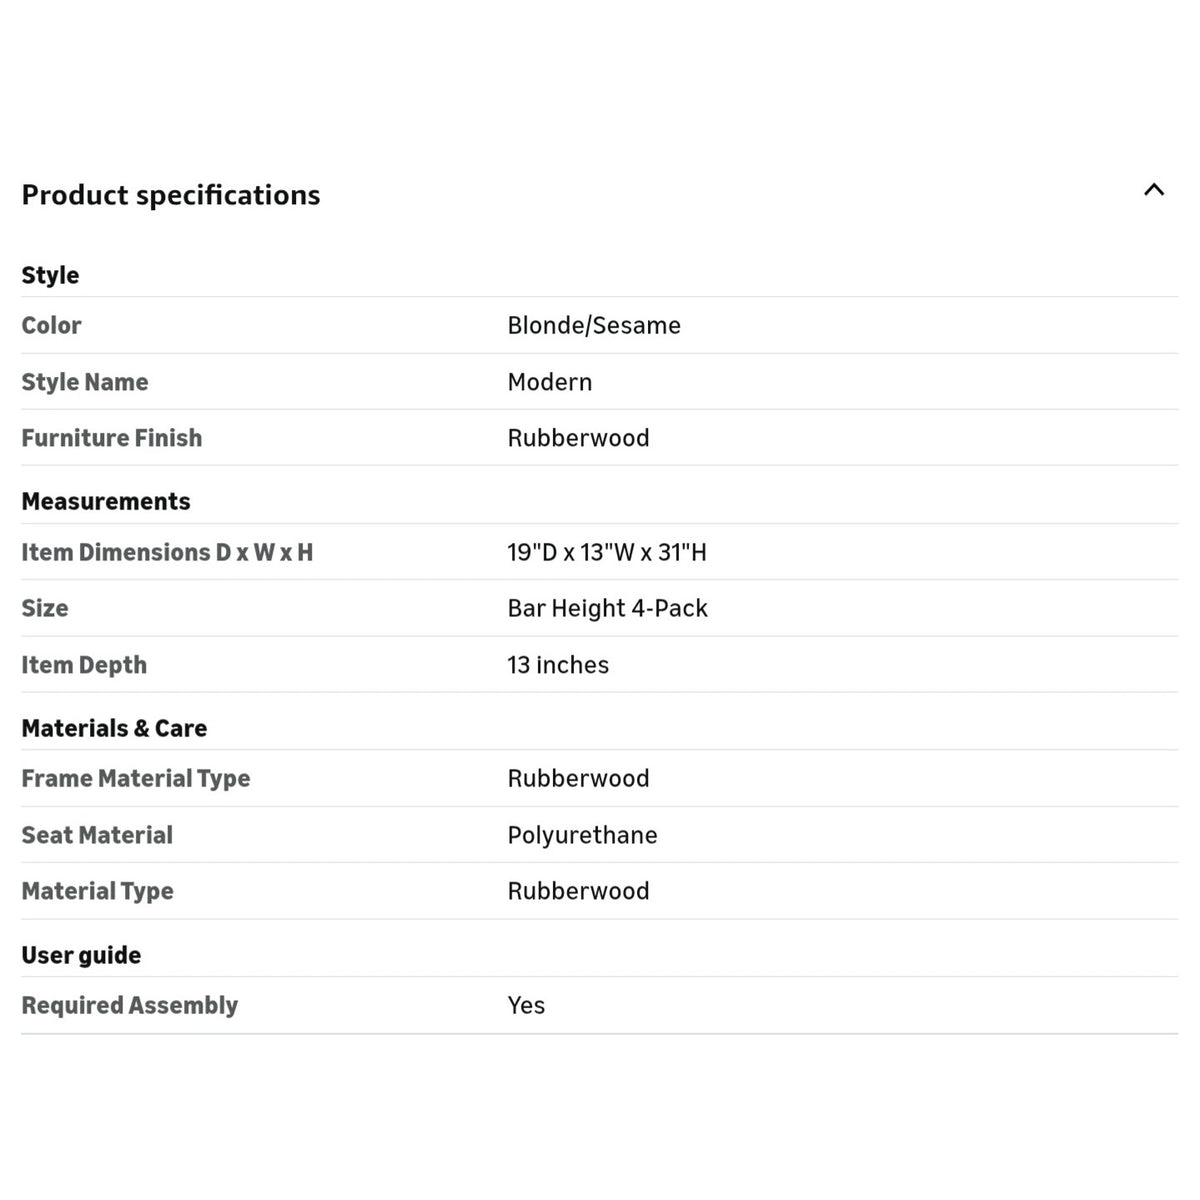Click Item Dimensions D x W x H label

[x=167, y=552]
